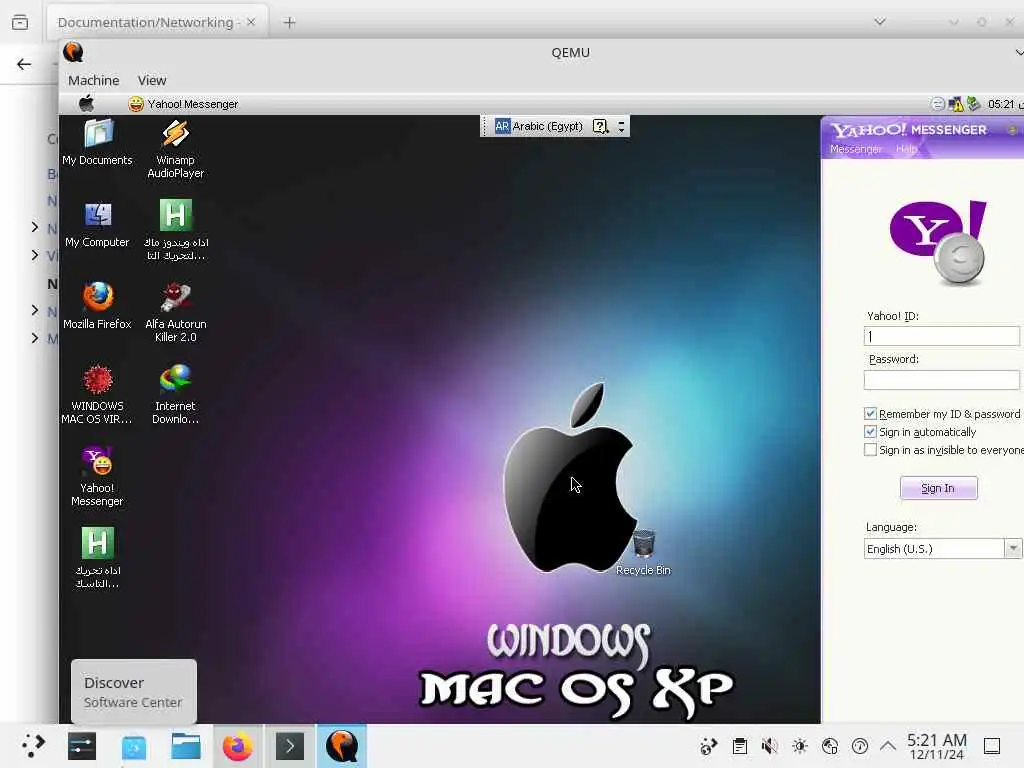This screenshot has height=768, width=1024.
Task: Click the Show Desktop button in the host panel
Action: coord(992,746)
